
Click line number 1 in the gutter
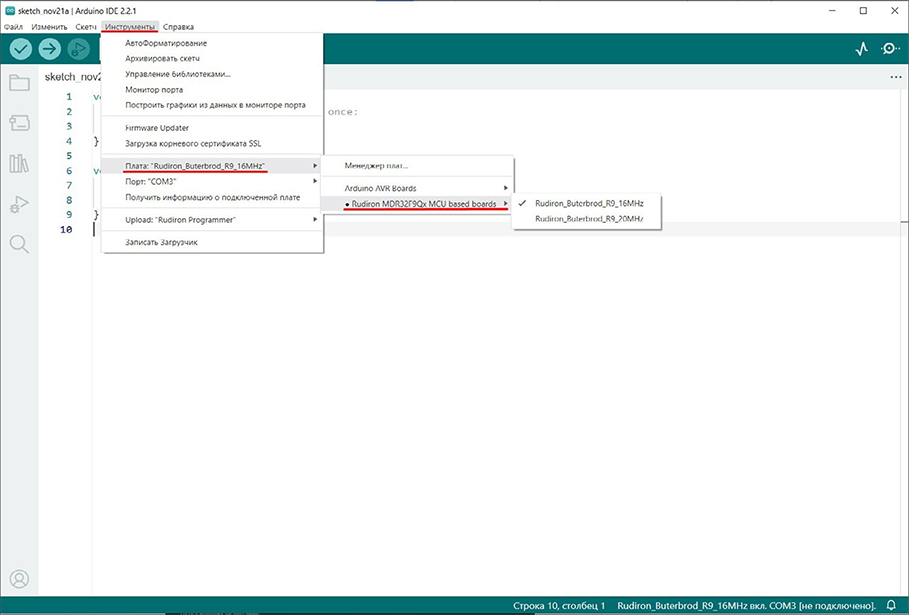click(69, 97)
